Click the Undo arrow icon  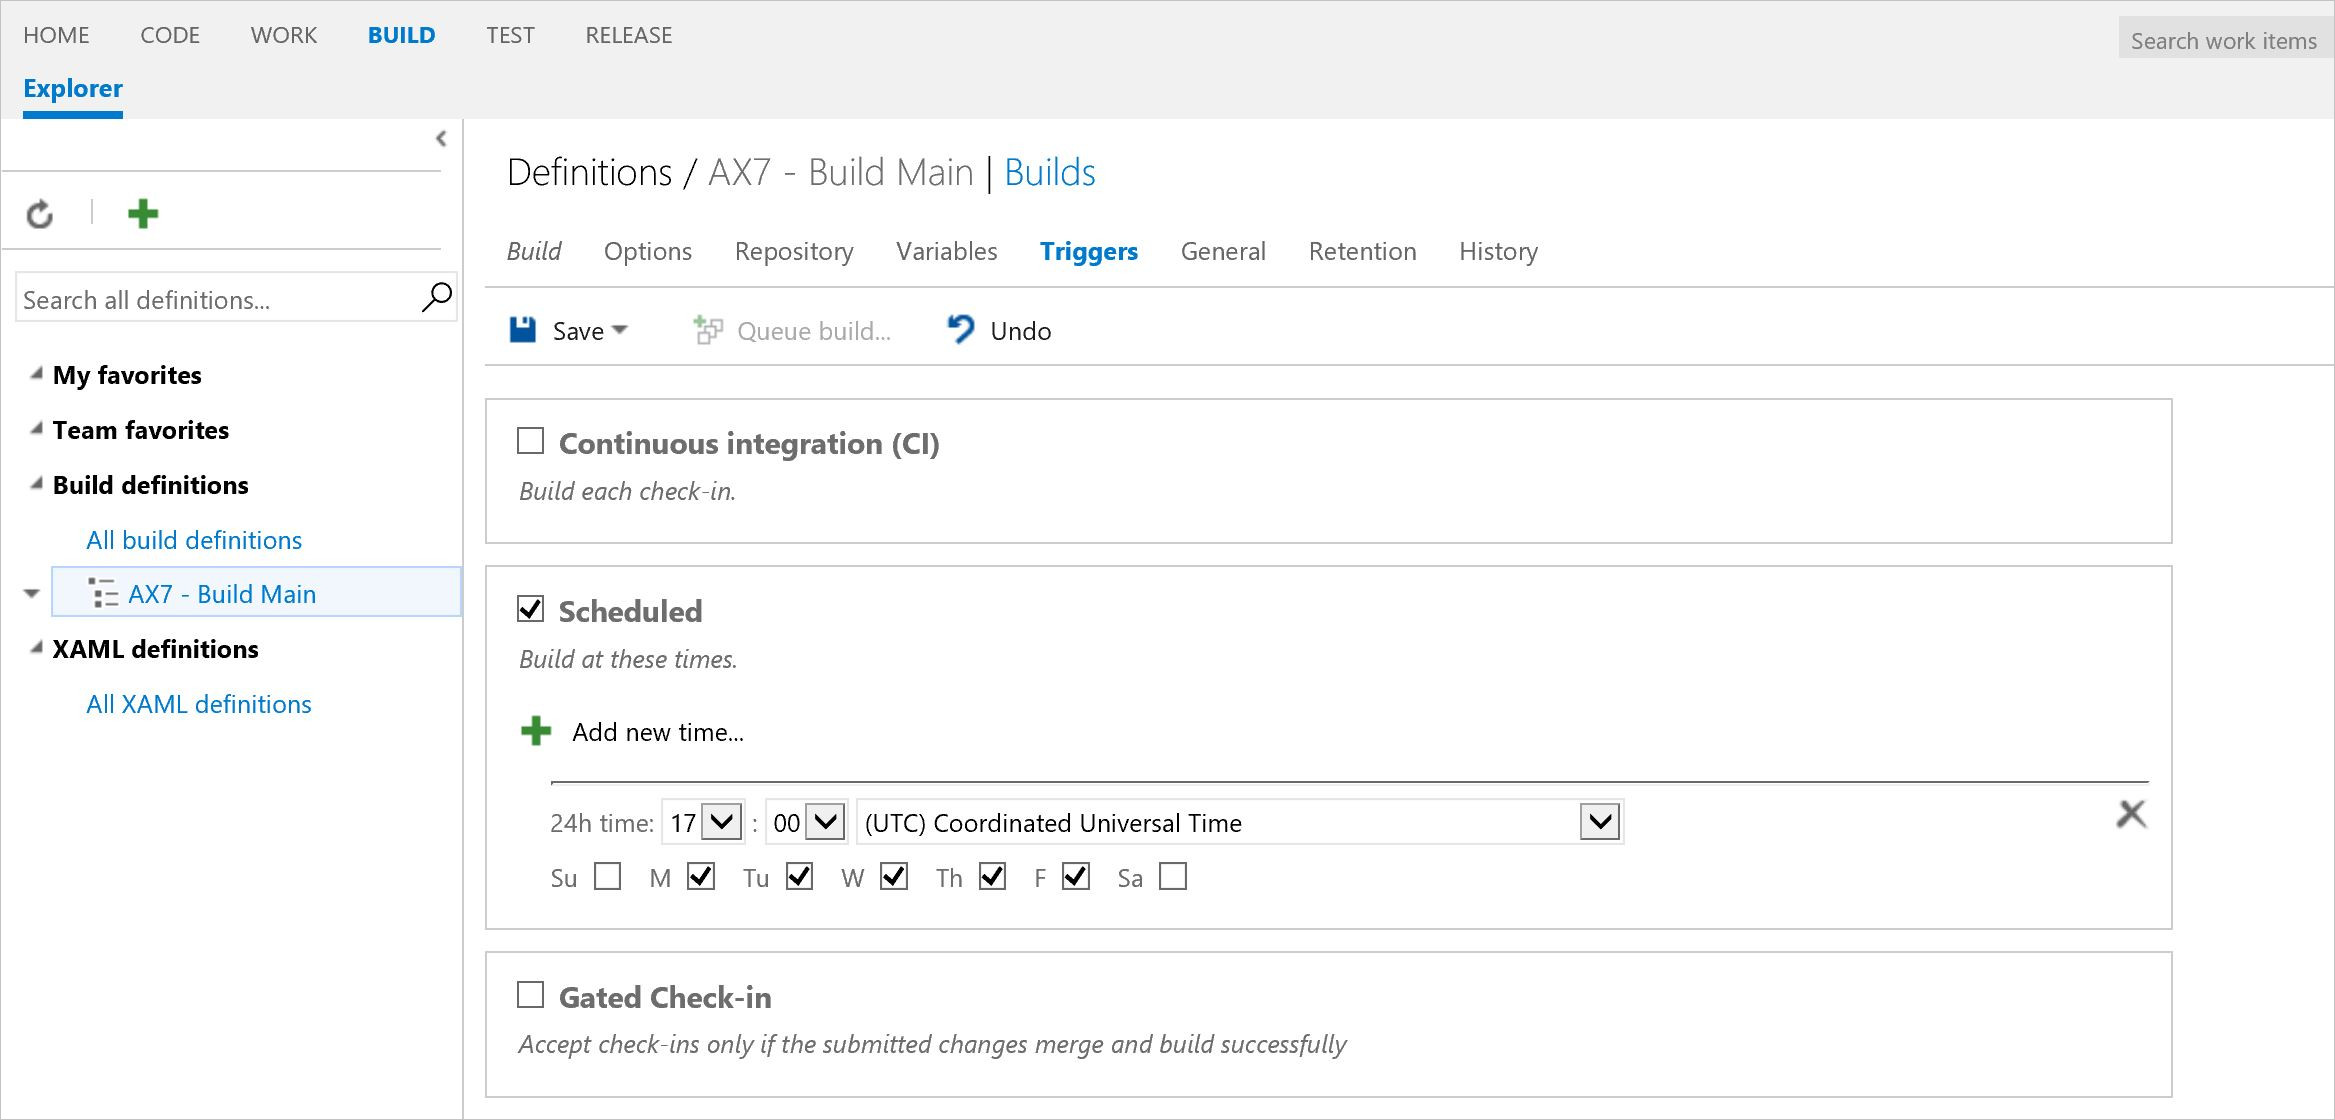[x=960, y=329]
